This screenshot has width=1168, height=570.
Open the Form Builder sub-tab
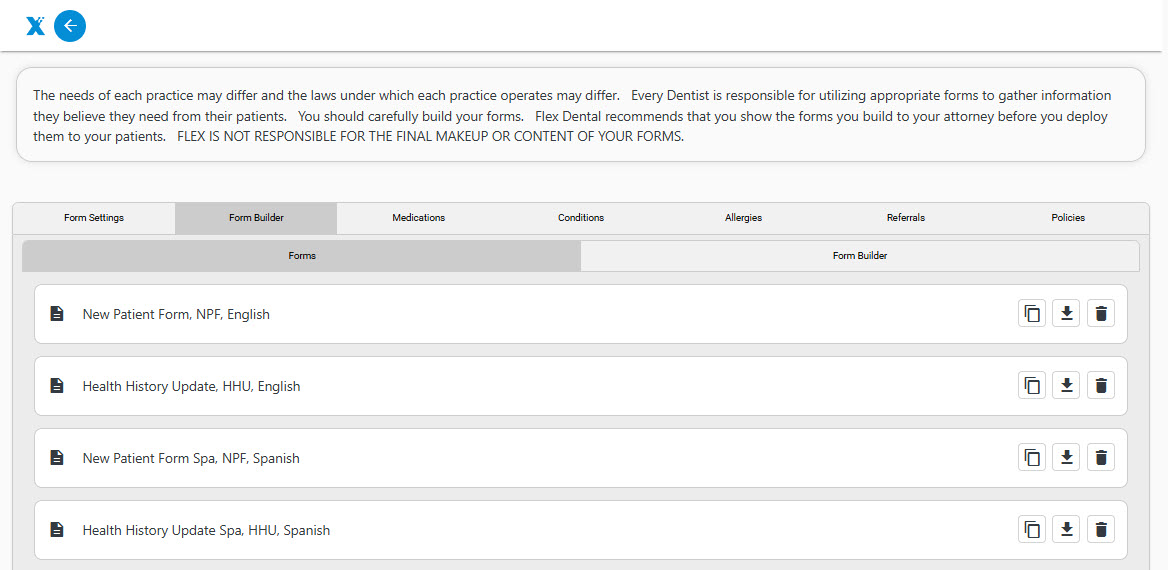pyautogui.click(x=859, y=256)
